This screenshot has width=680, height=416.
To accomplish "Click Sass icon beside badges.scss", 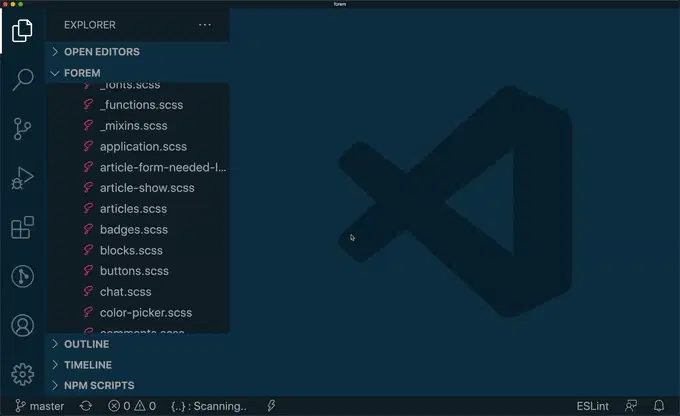I will (x=88, y=229).
